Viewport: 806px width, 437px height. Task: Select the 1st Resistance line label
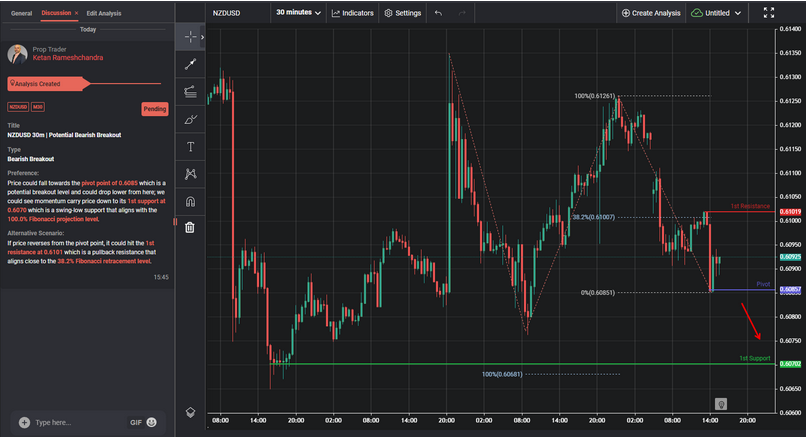click(750, 206)
